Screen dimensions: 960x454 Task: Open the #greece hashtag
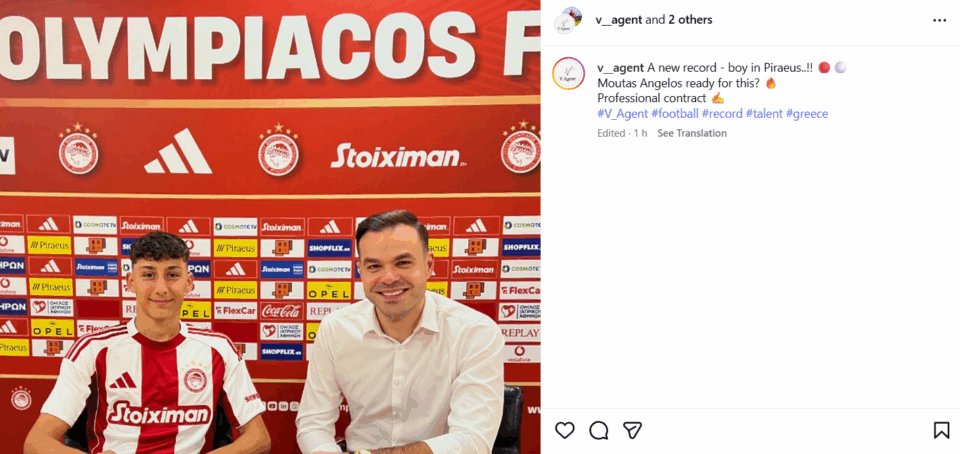(x=807, y=114)
